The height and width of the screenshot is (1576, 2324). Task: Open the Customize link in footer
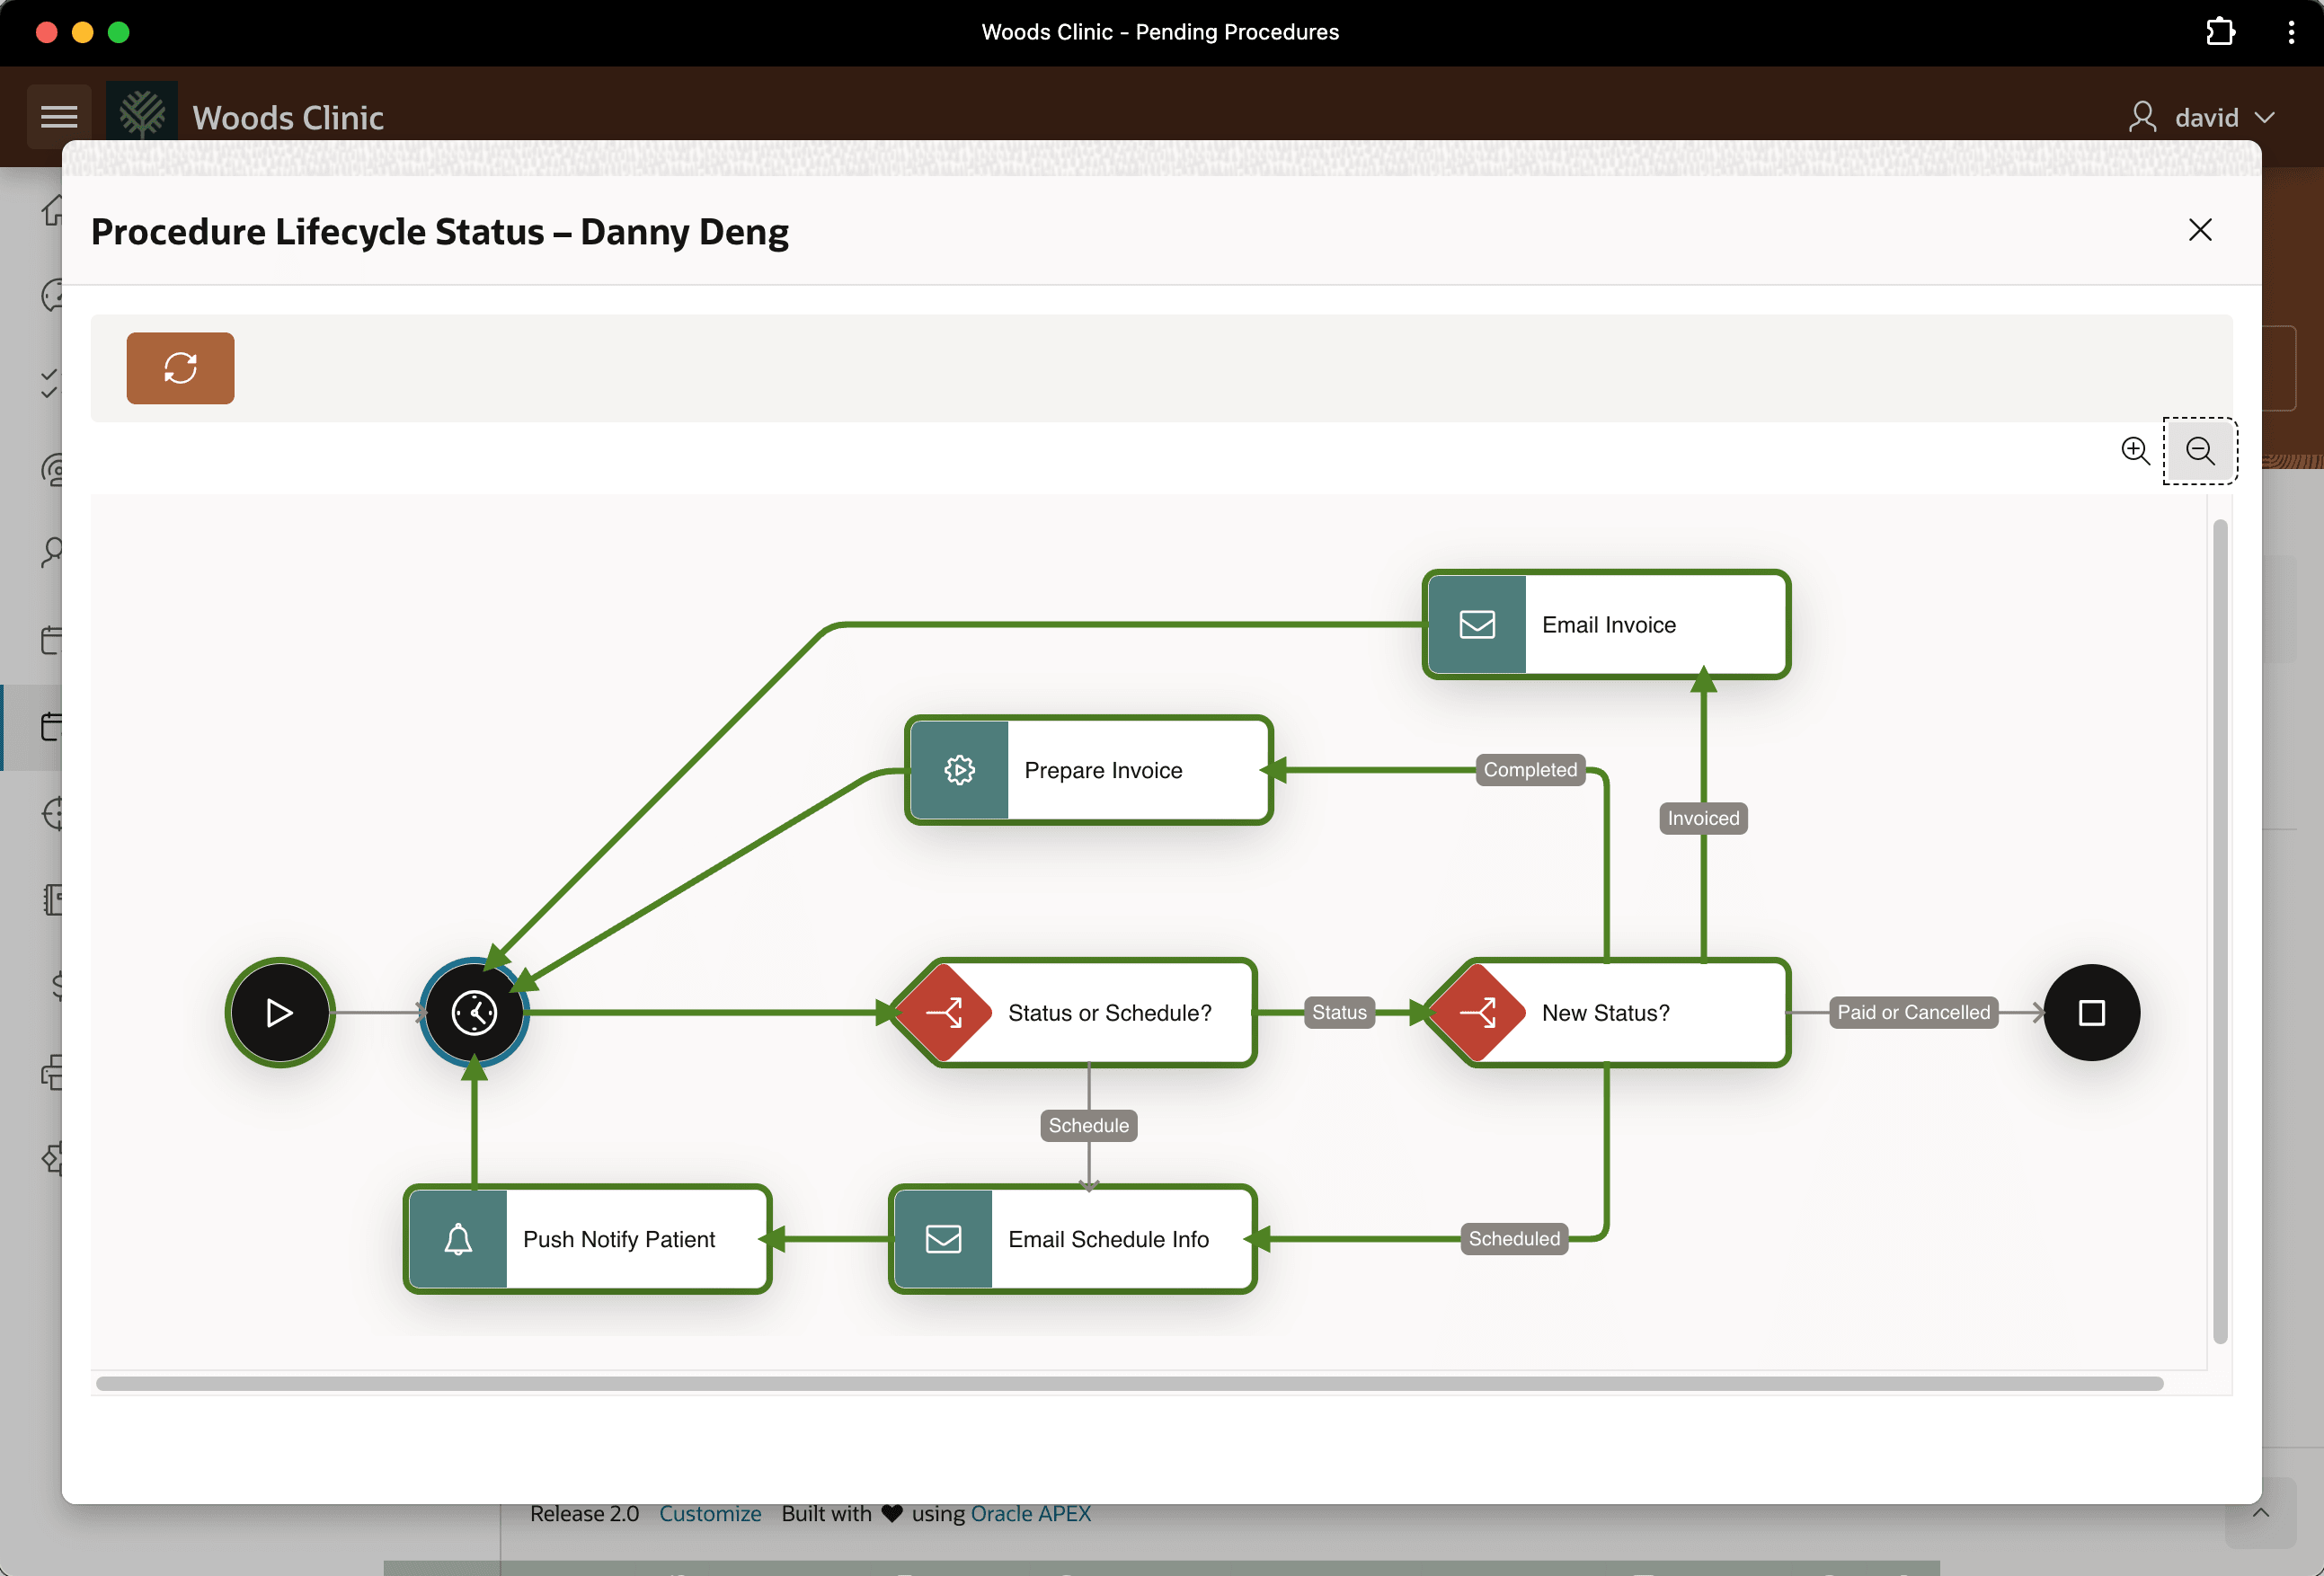[710, 1514]
